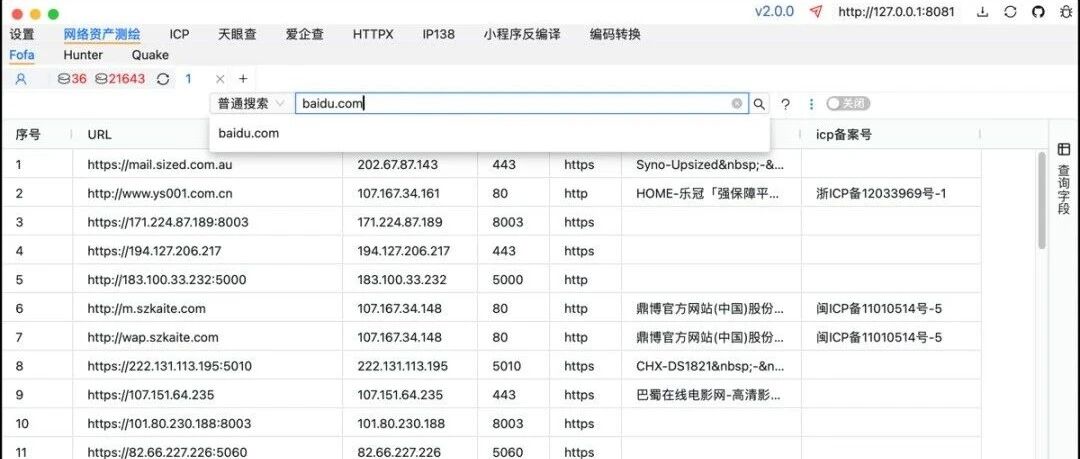Click URL https://107.151.64.235

pos(150,395)
